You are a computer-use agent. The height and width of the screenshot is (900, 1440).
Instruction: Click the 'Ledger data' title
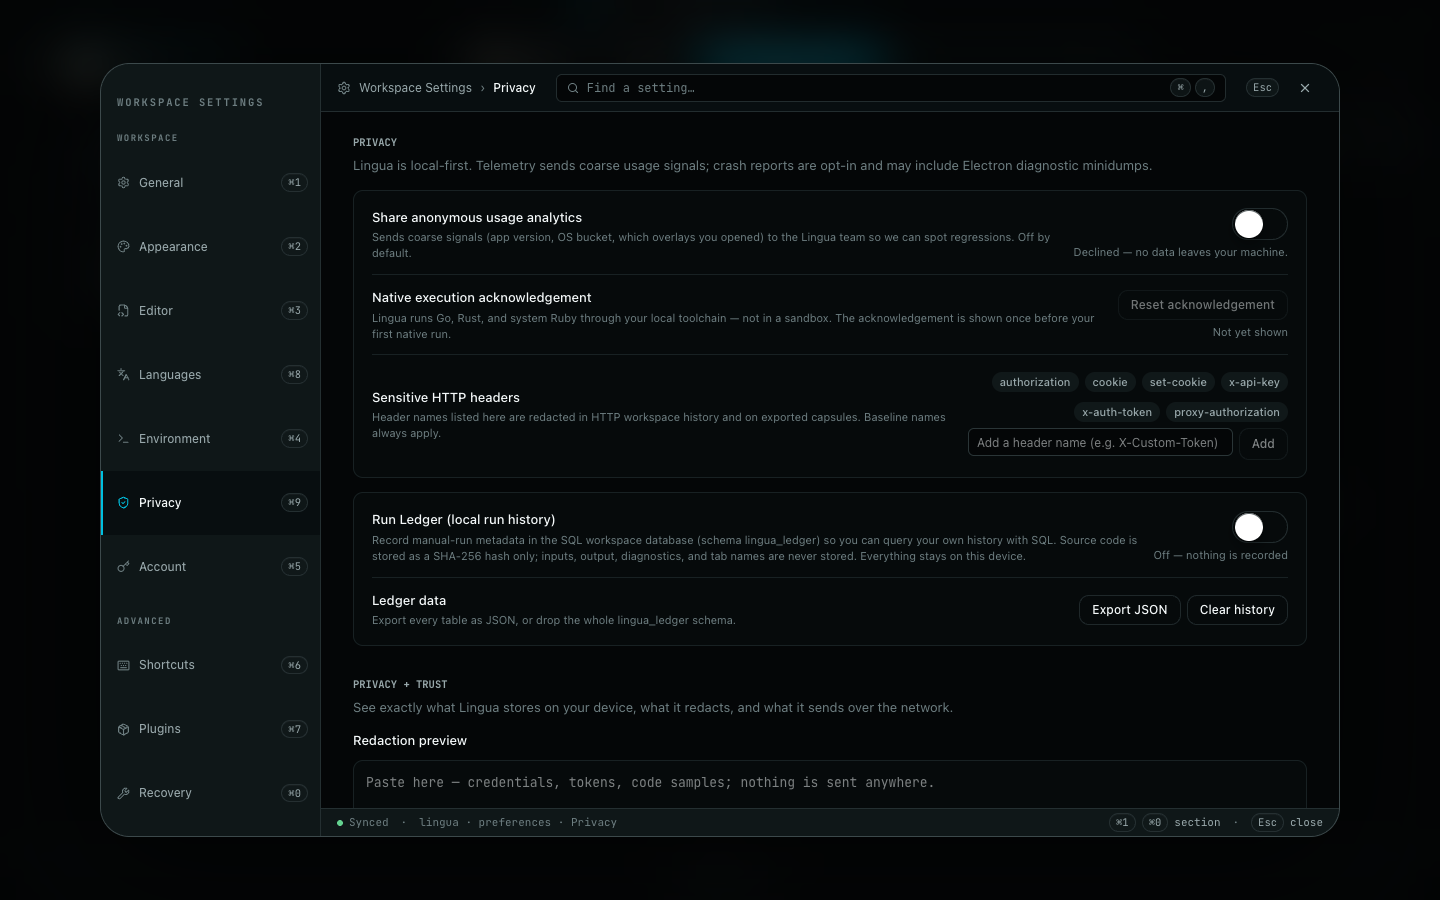click(409, 601)
